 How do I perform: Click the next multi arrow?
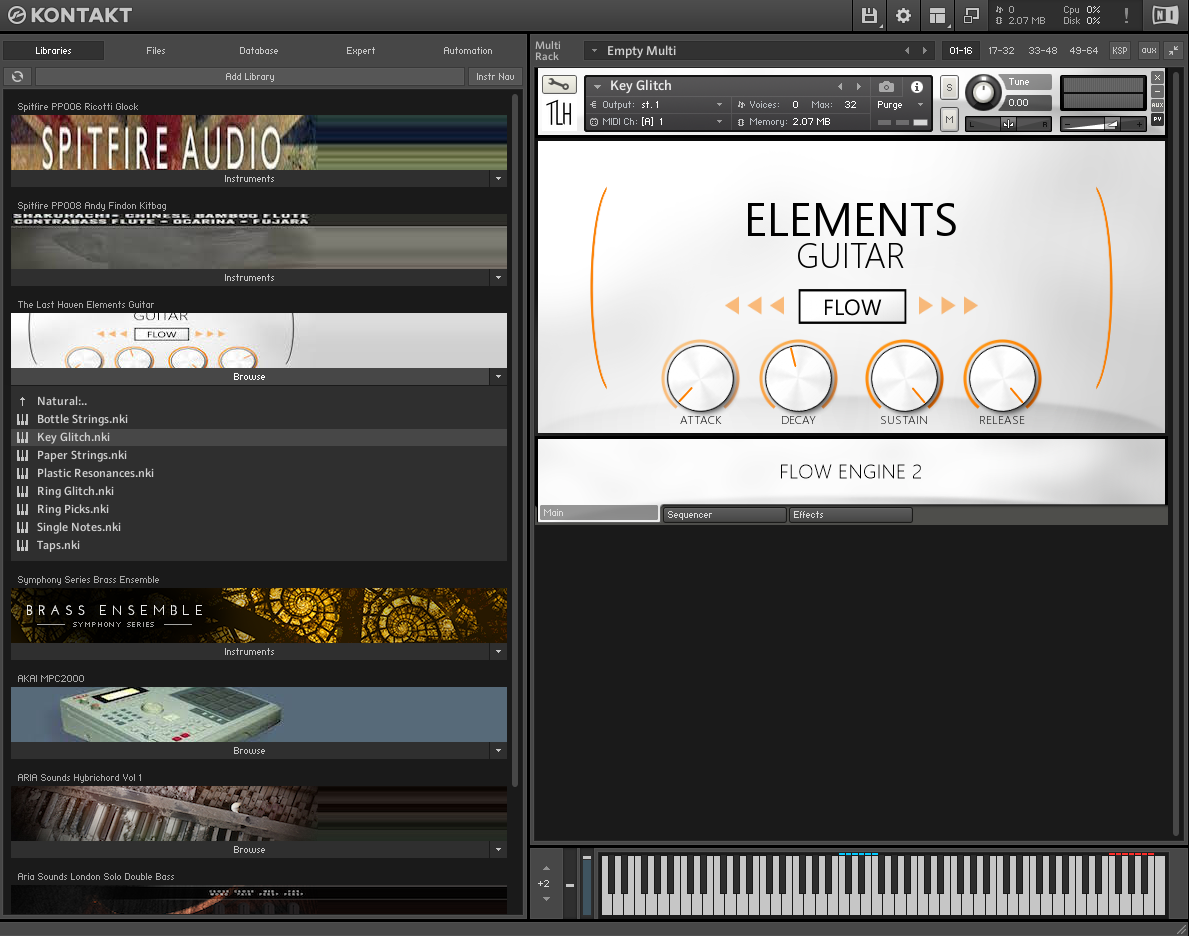point(924,51)
